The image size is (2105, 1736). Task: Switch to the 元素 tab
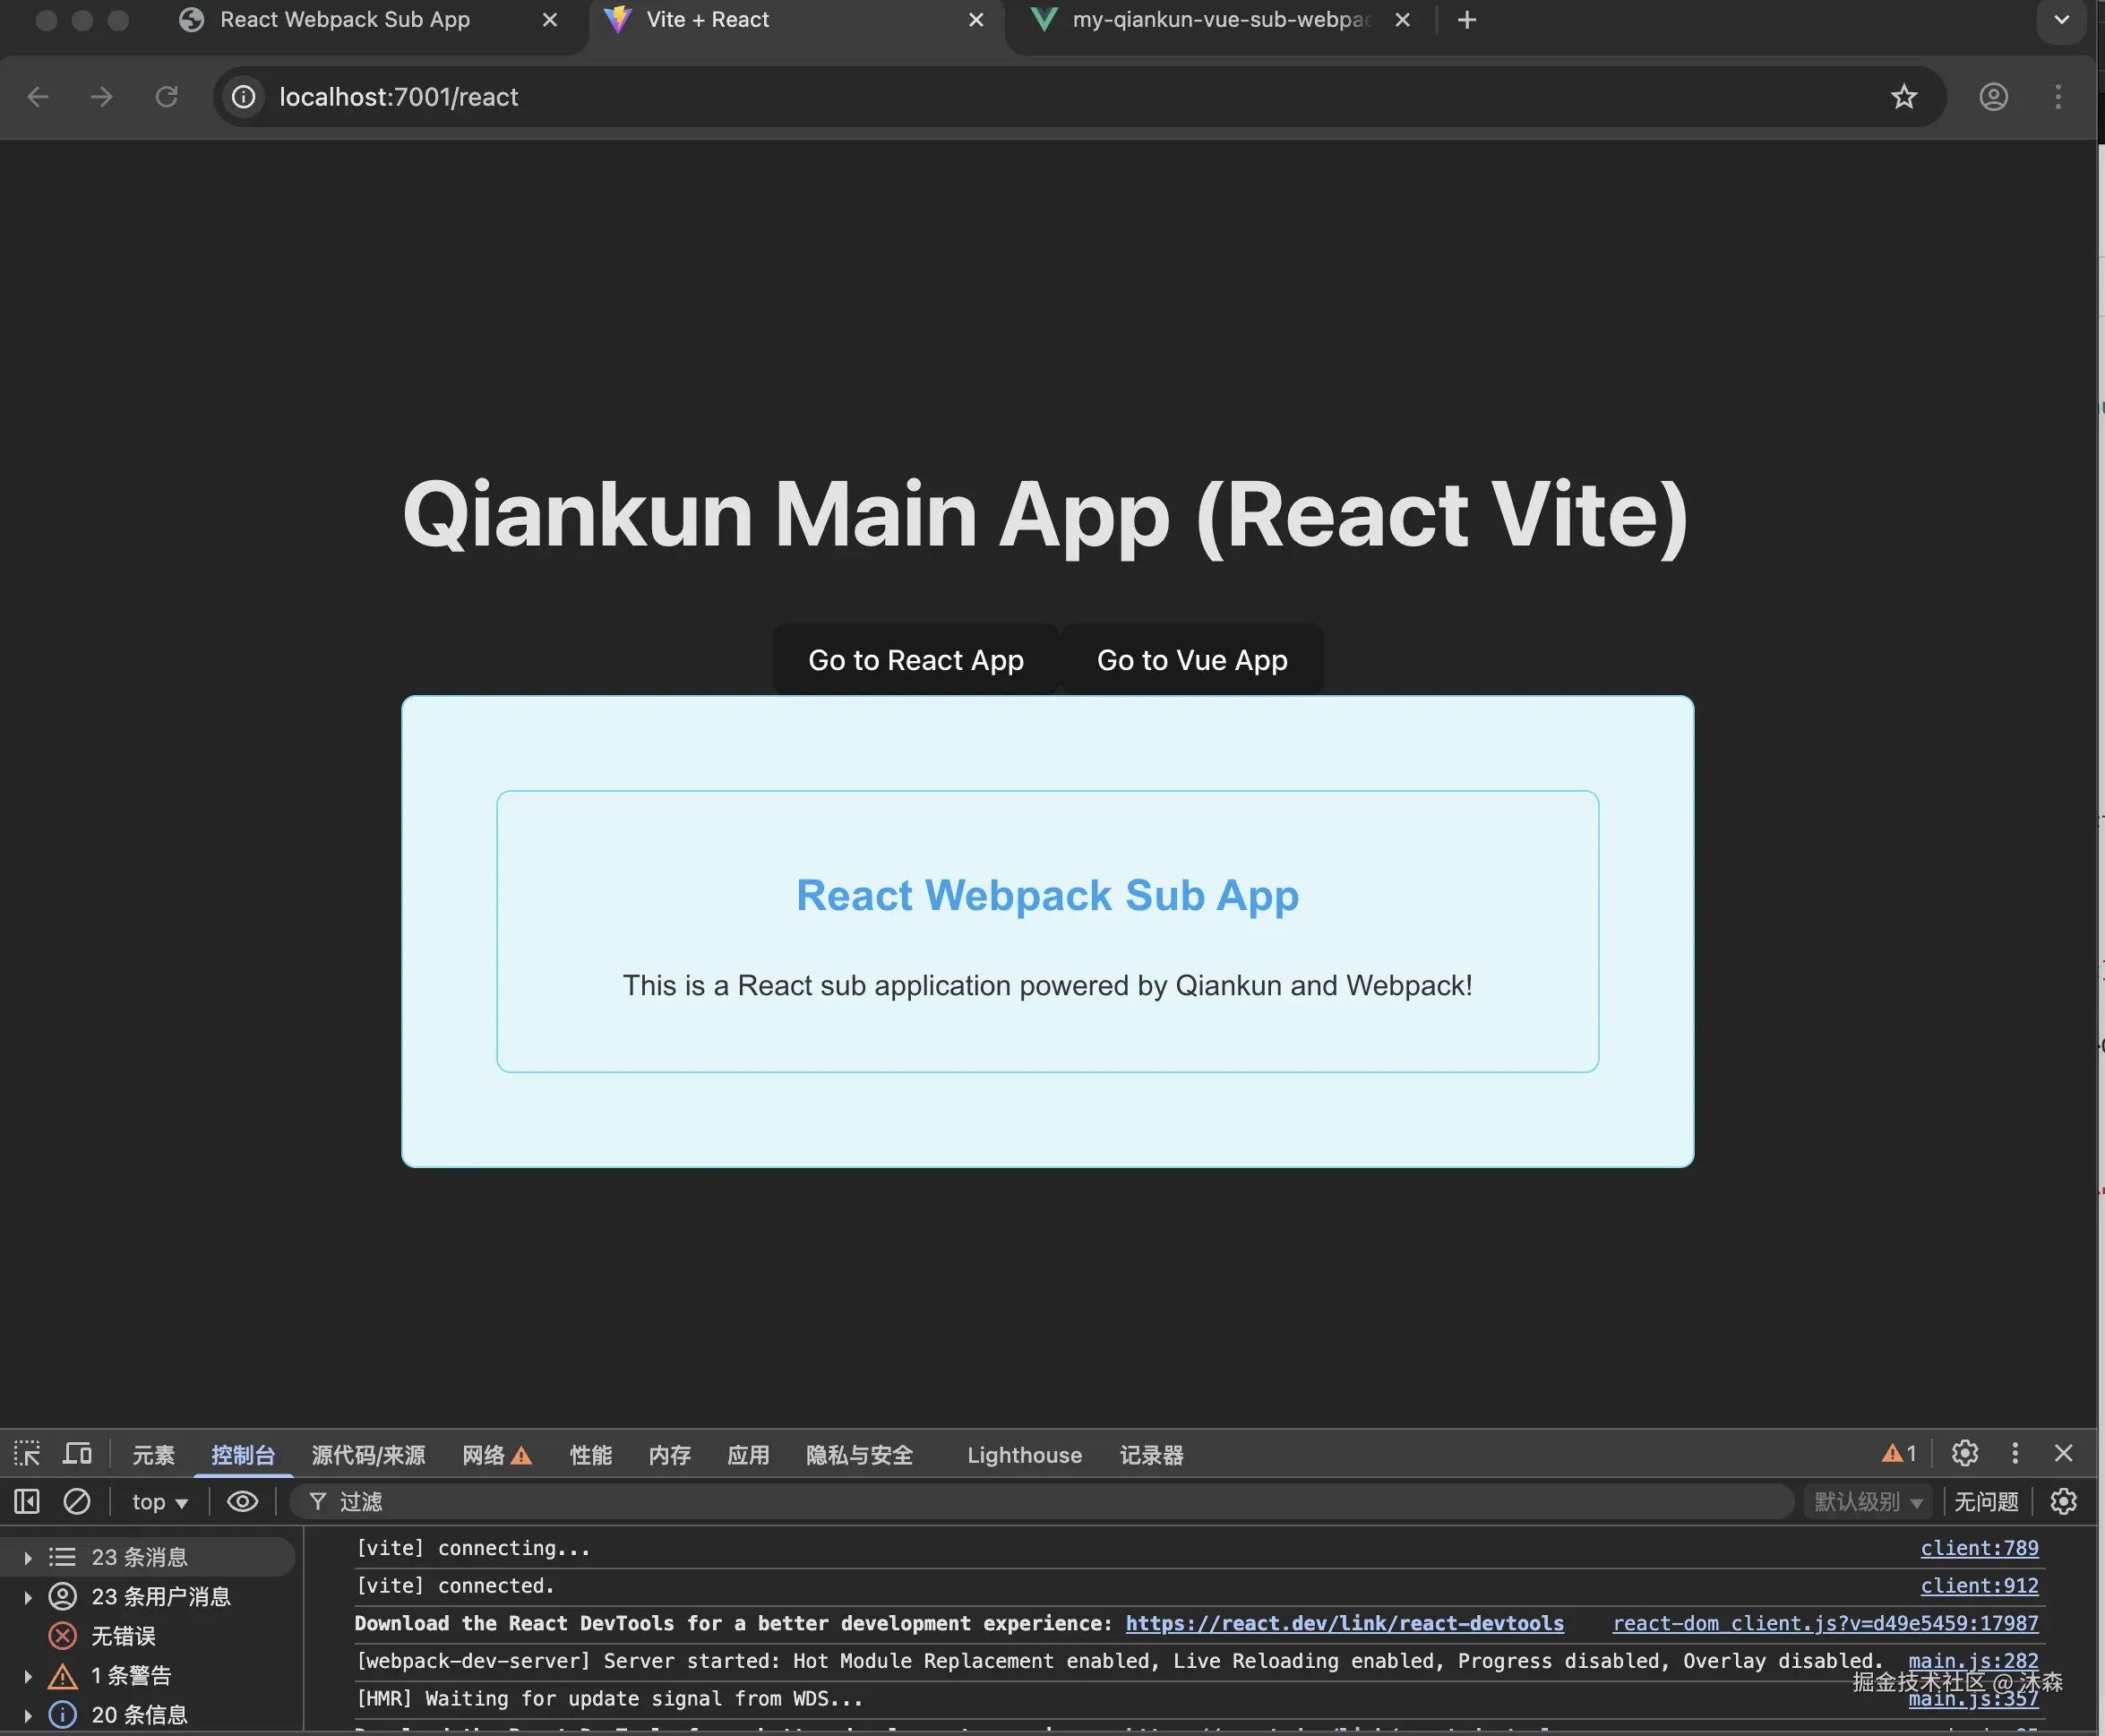(153, 1455)
